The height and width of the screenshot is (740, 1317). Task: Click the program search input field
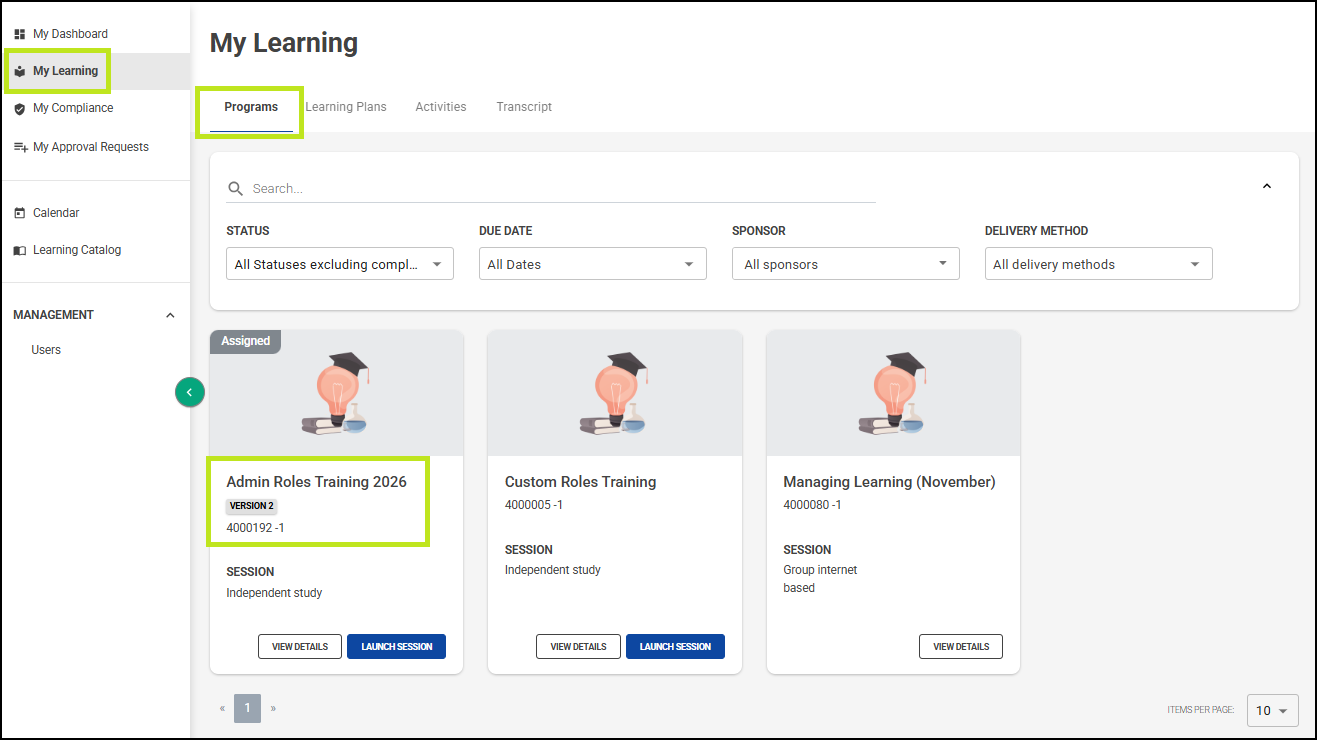coord(560,189)
